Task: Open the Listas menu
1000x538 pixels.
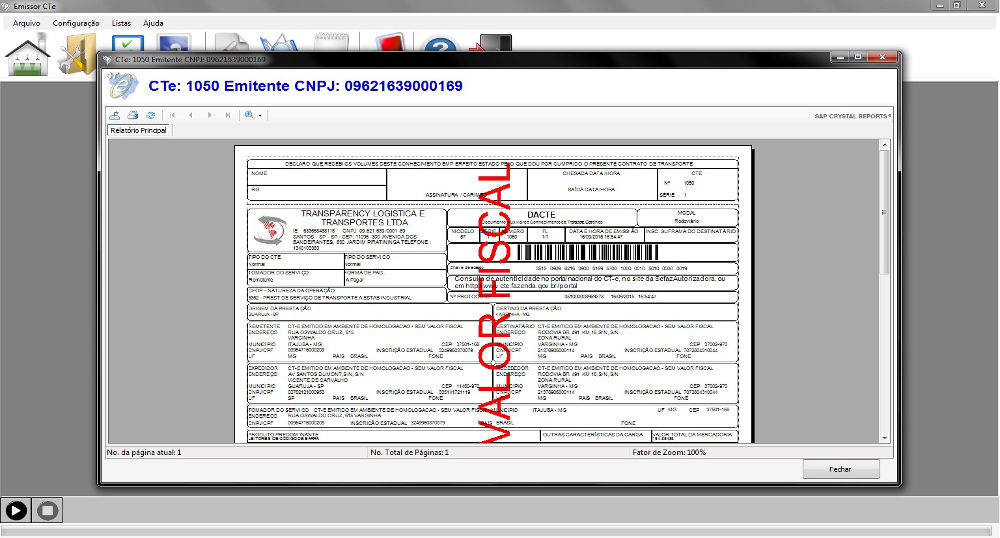Action: (121, 22)
